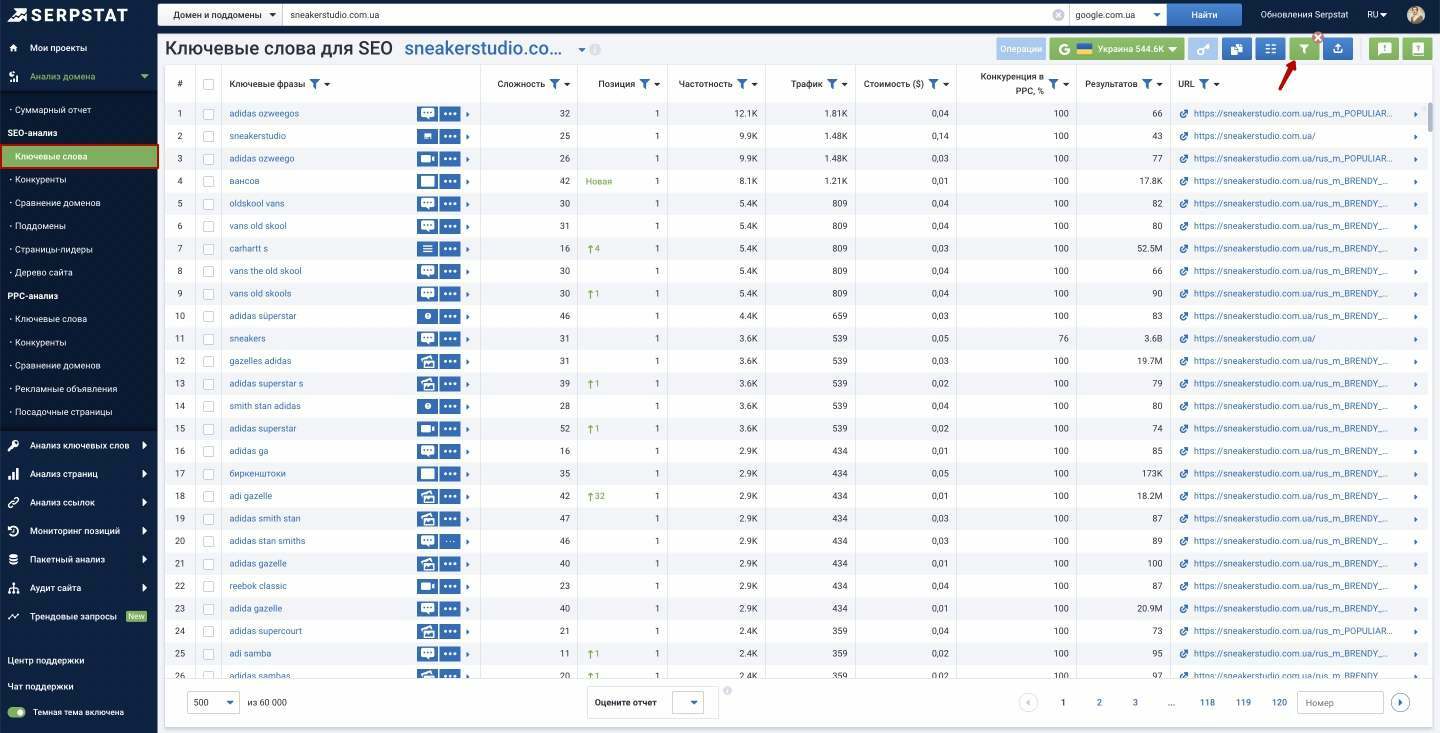Screen dimensions: 1440x733
Task: Open the column settings list icon
Action: (1271, 48)
